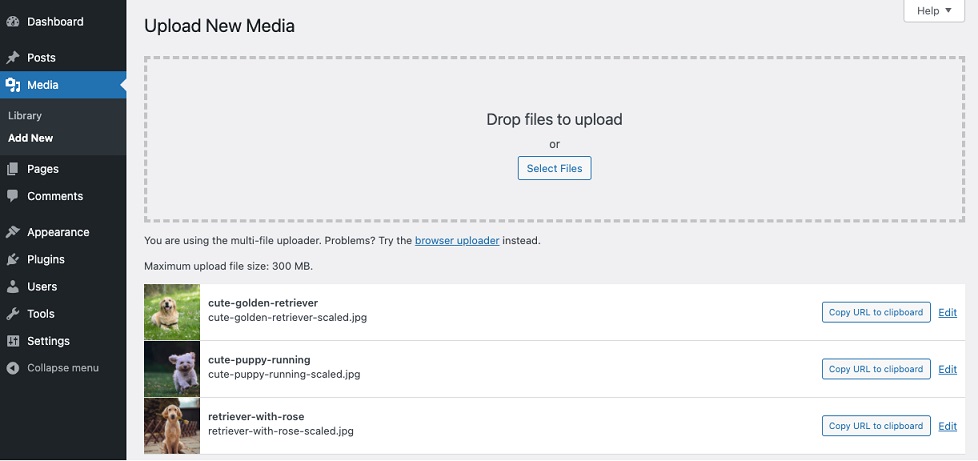
Task: Click filename retriever-with-rose-scaled.jpg
Action: 281,431
